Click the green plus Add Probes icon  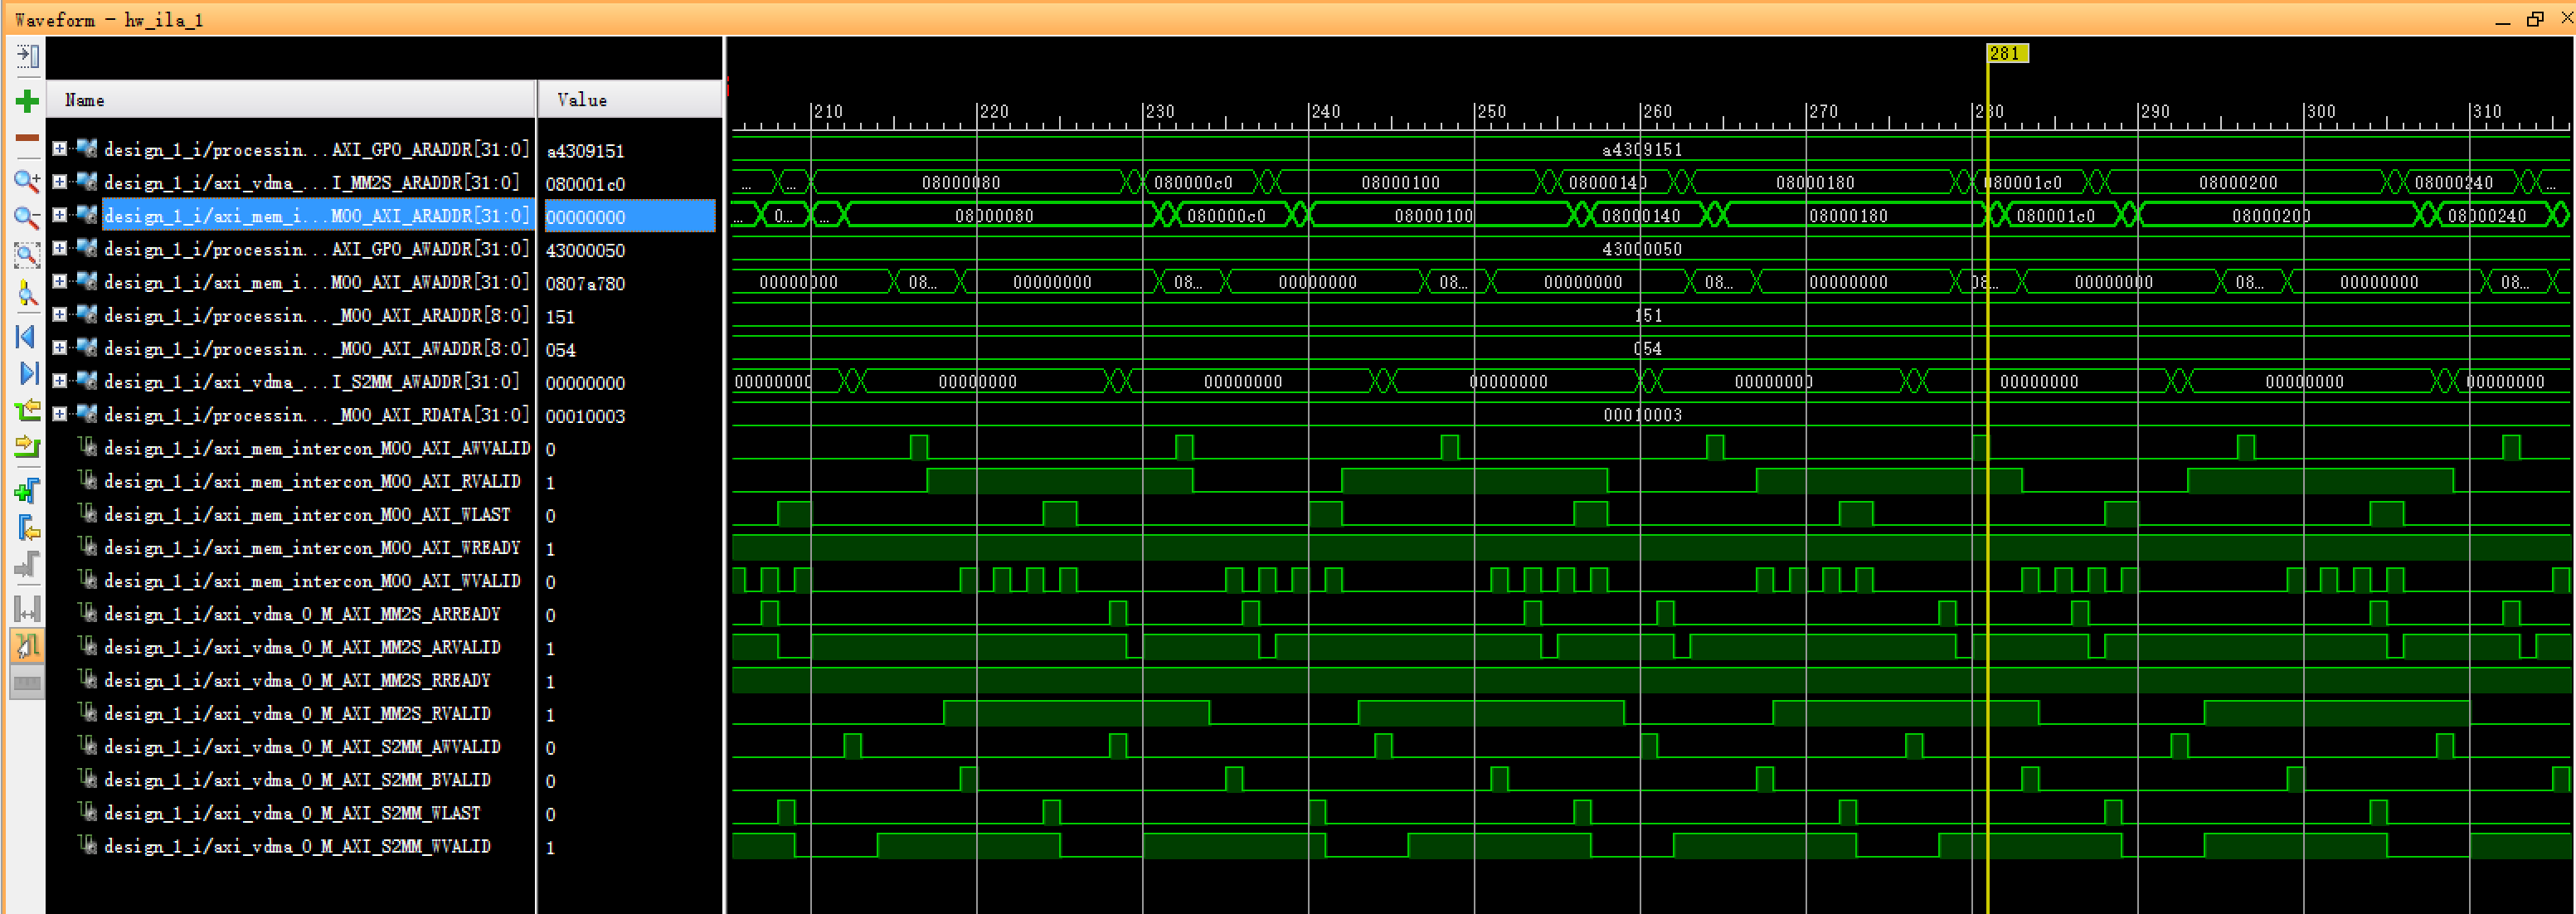(27, 101)
